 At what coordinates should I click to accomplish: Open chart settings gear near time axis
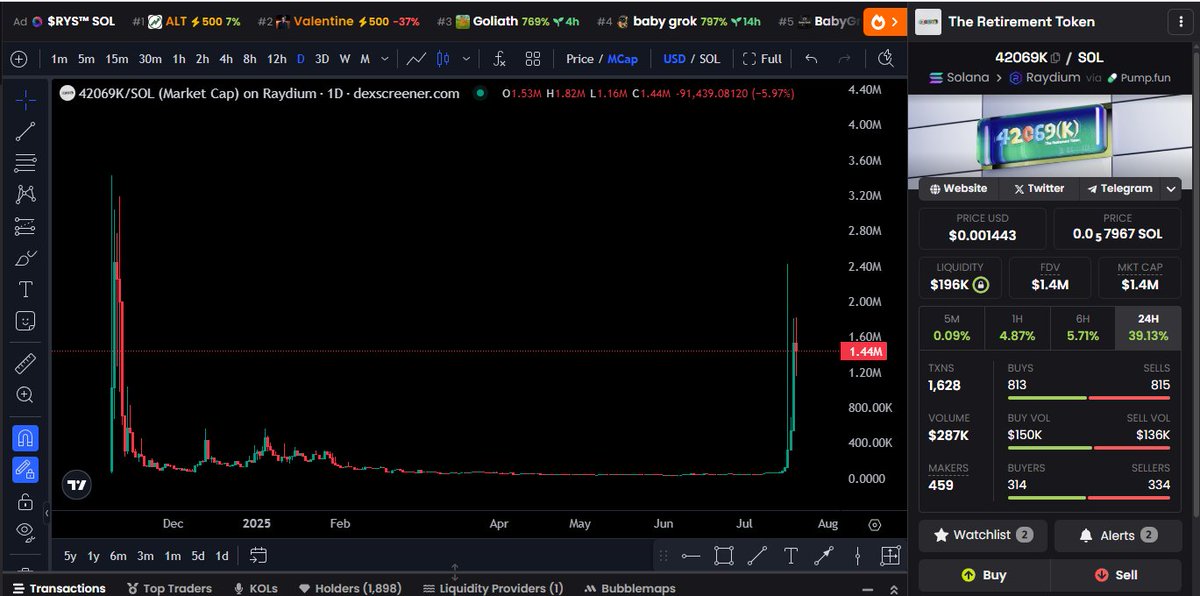(x=875, y=524)
